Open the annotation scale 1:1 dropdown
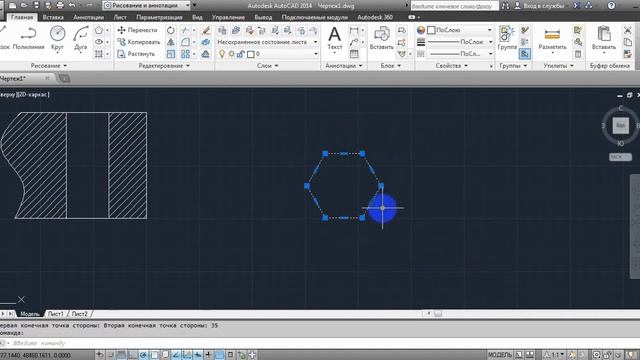Viewport: 640px width, 360px height. tap(555, 355)
